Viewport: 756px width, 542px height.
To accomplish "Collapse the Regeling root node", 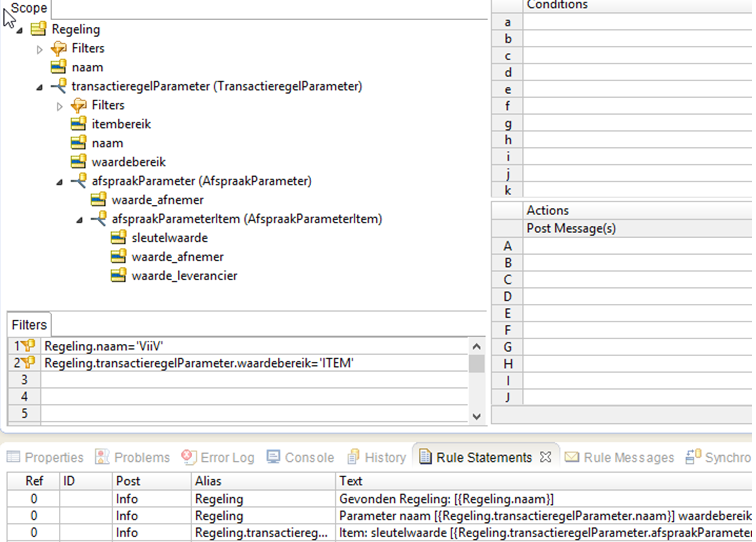I will tap(19, 31).
